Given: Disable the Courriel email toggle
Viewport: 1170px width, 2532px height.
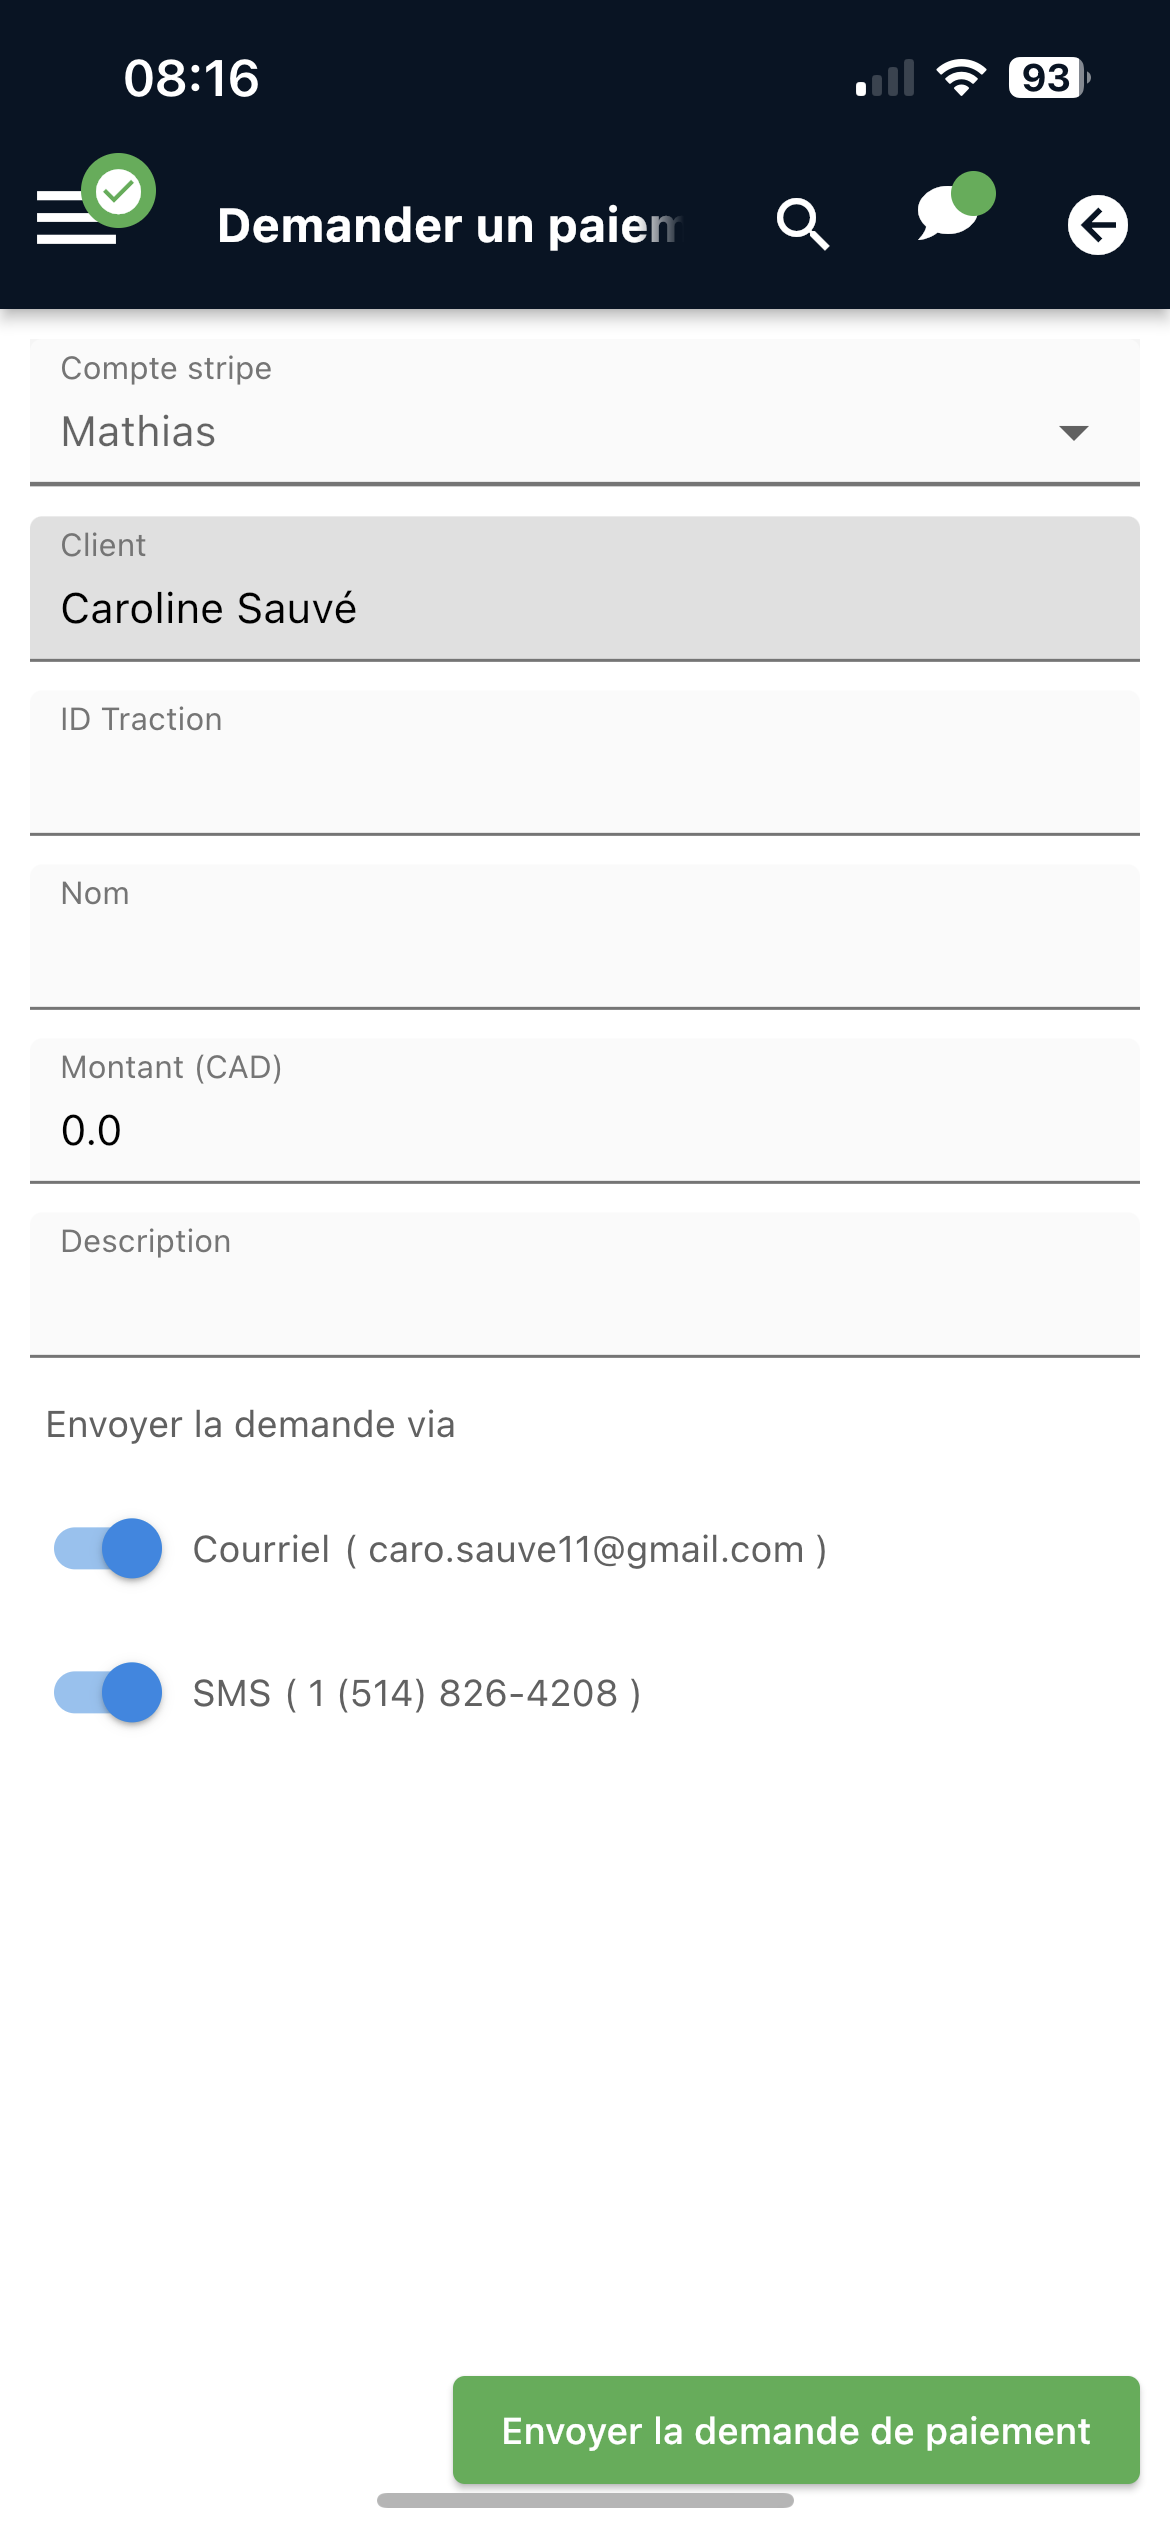Looking at the screenshot, I should tap(108, 1549).
